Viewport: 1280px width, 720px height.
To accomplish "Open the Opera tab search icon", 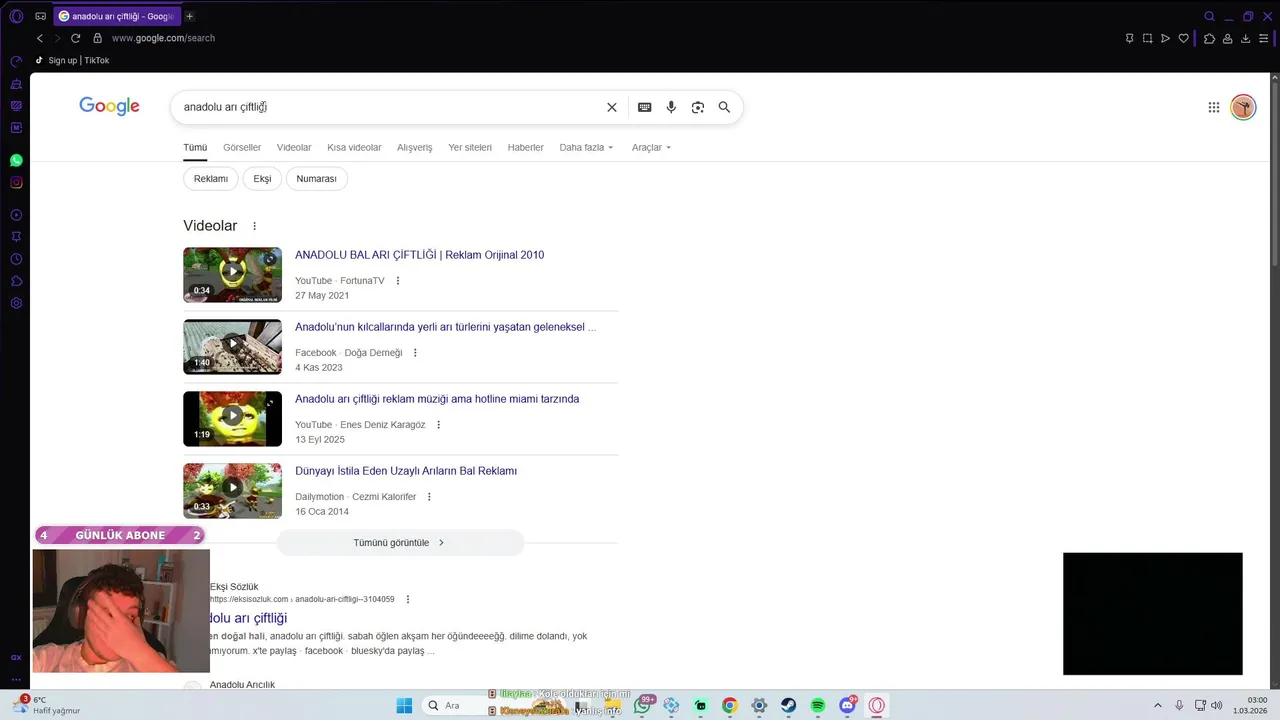I will pyautogui.click(x=1209, y=16).
